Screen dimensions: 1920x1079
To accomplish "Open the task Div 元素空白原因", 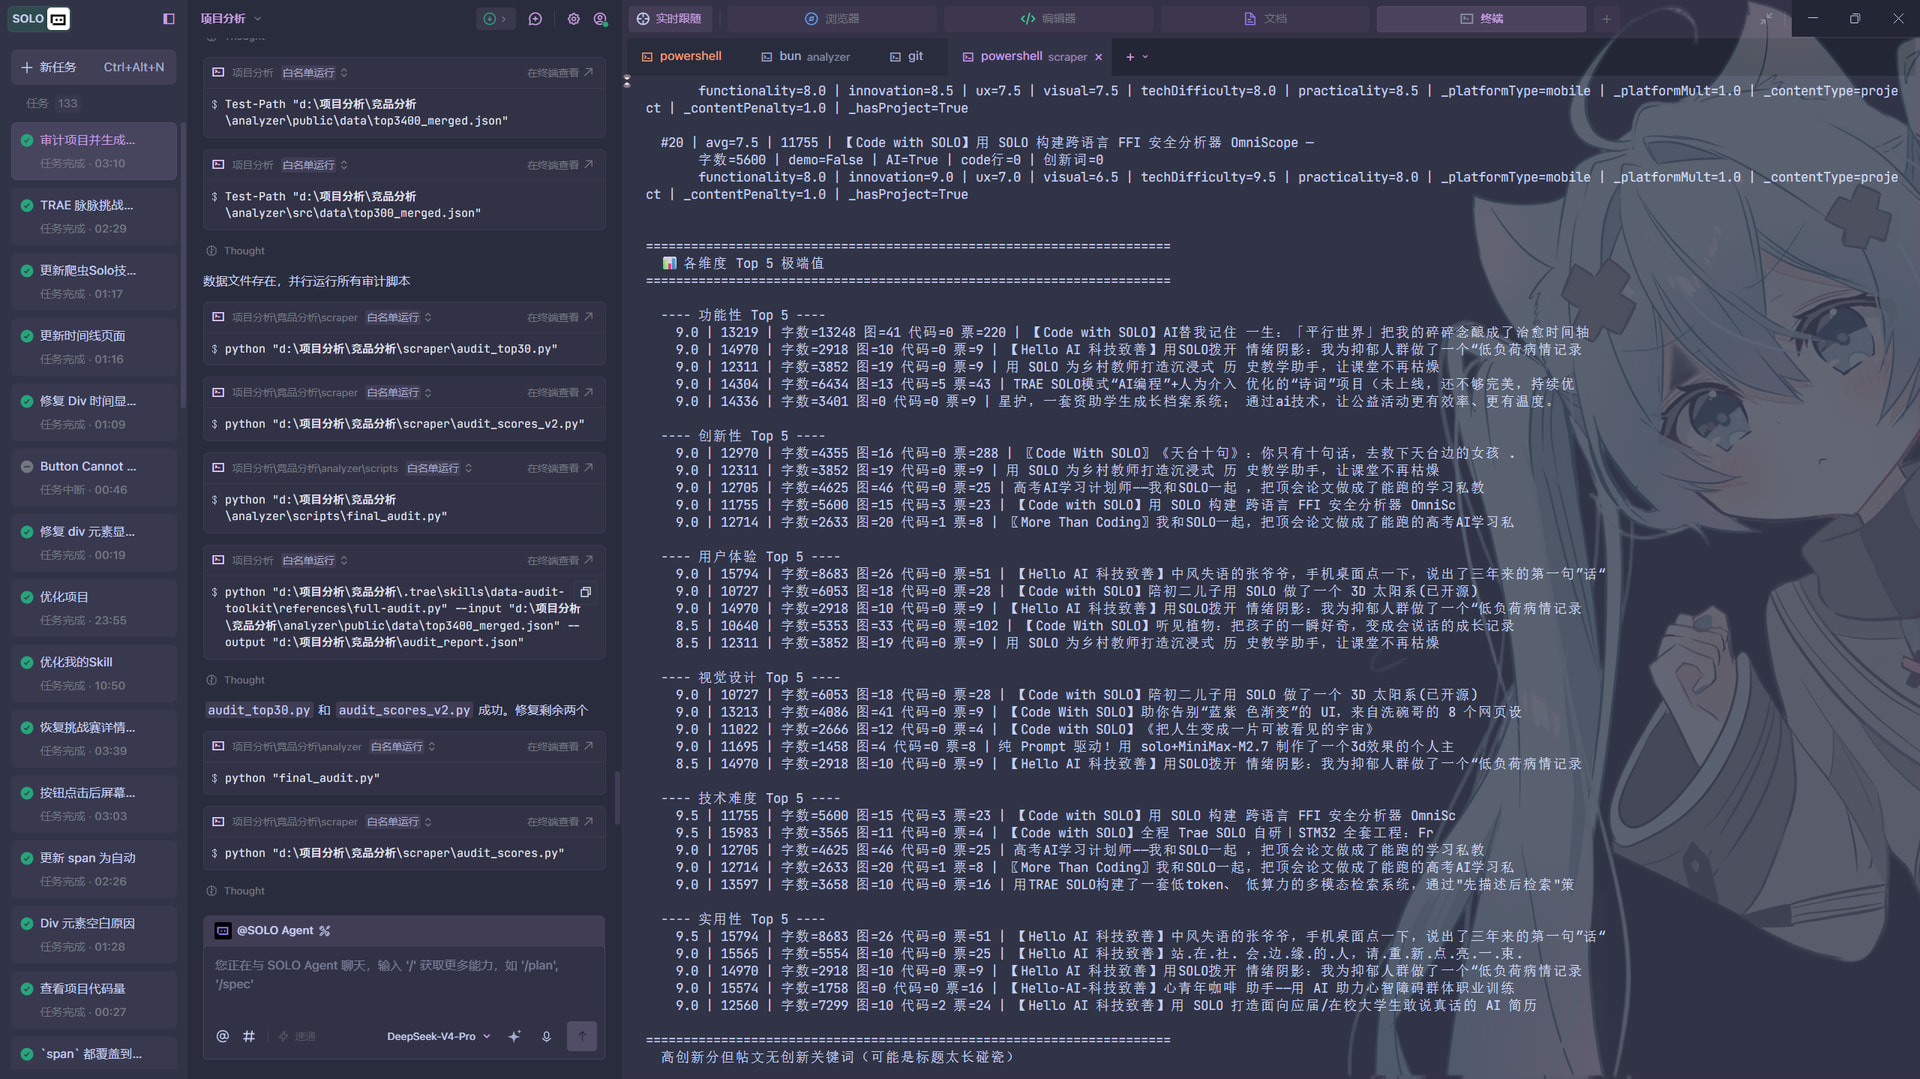I will point(94,935).
